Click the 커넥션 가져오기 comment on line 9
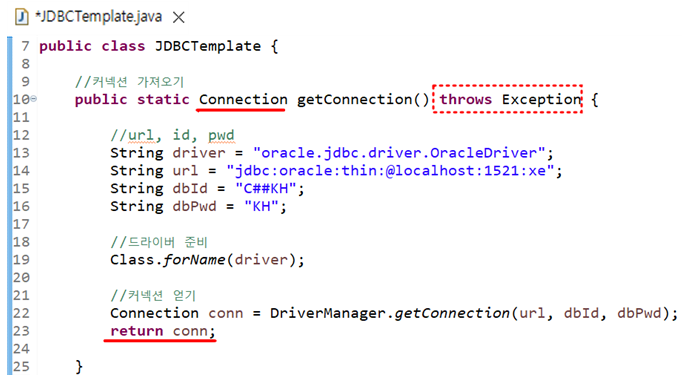 (130, 82)
